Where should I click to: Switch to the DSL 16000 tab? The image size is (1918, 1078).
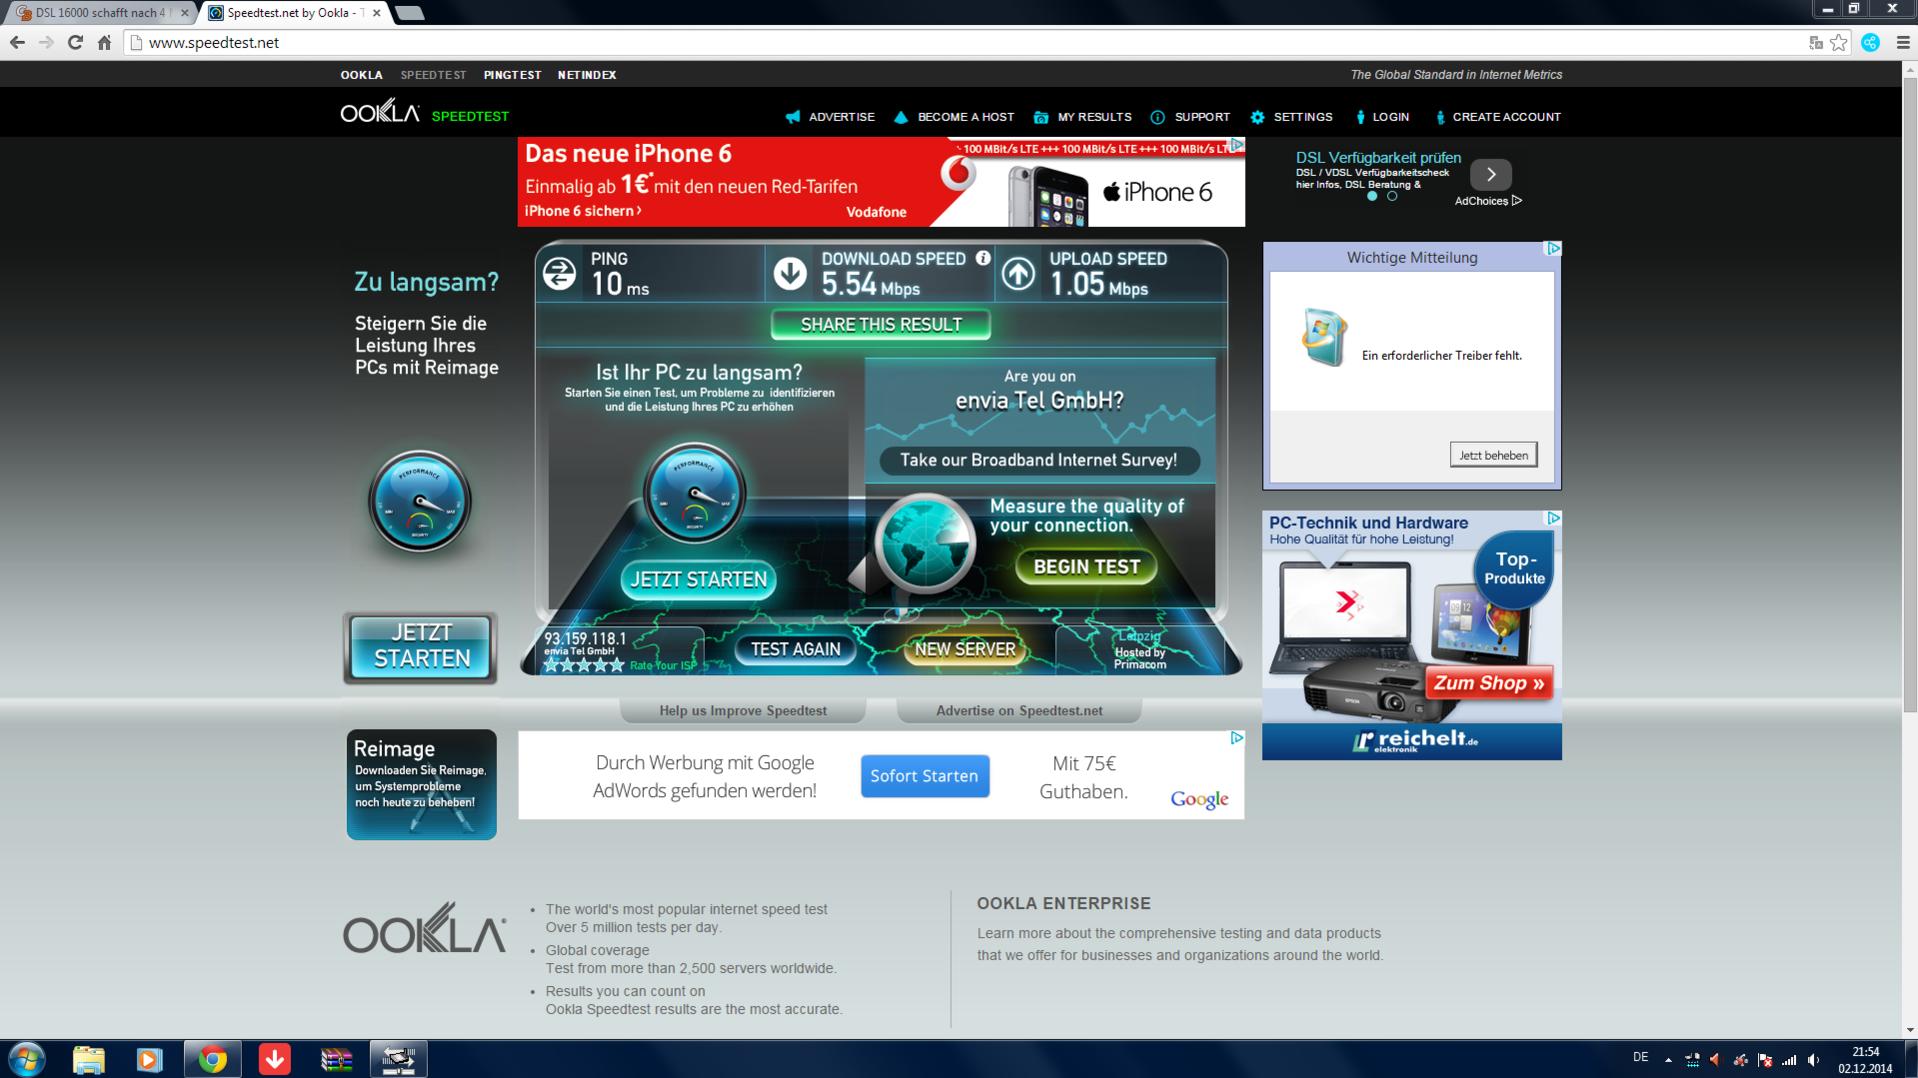click(x=100, y=13)
